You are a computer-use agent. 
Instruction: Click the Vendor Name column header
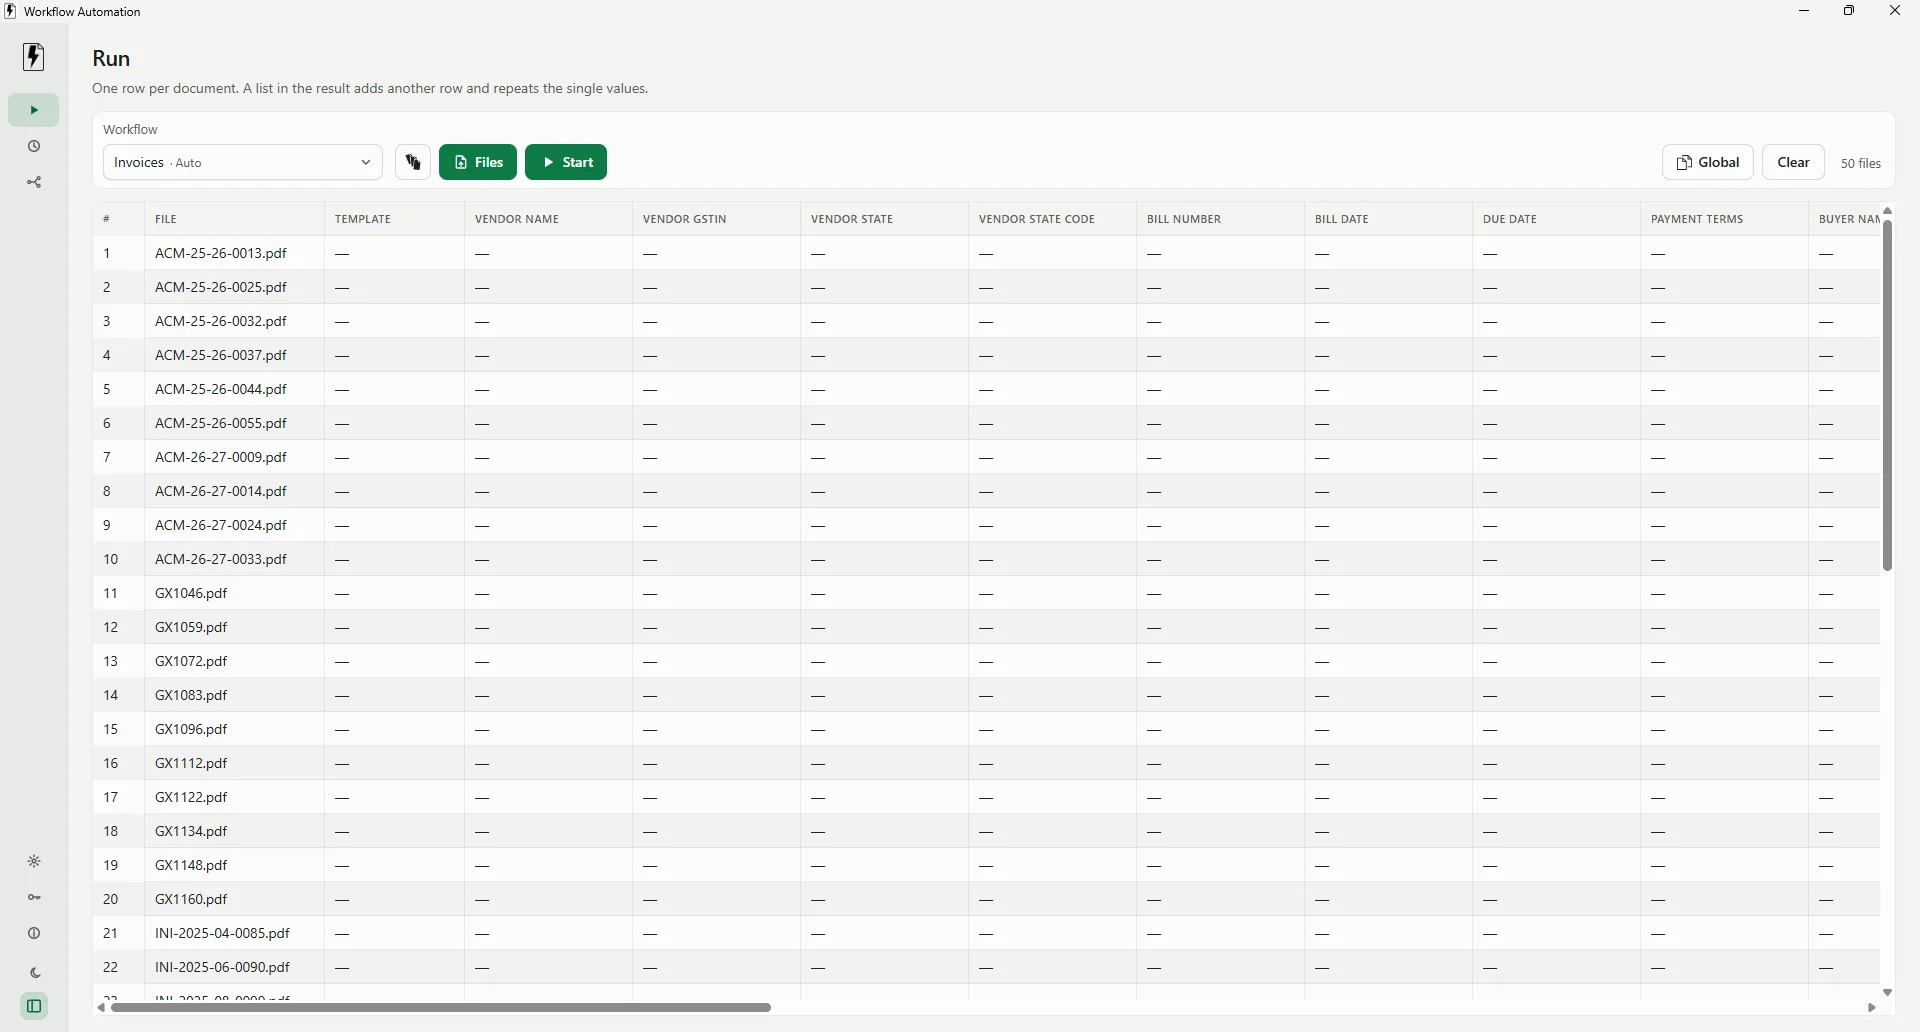[548, 219]
